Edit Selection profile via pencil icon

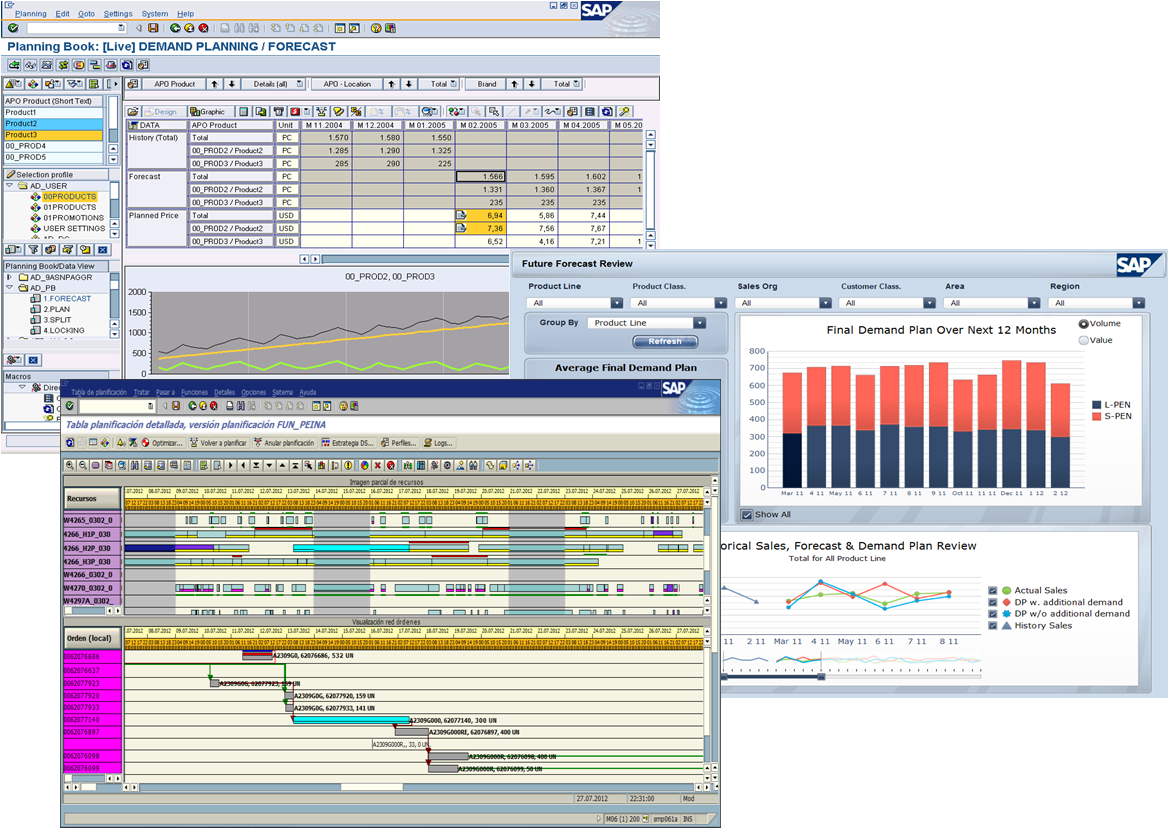point(11,173)
